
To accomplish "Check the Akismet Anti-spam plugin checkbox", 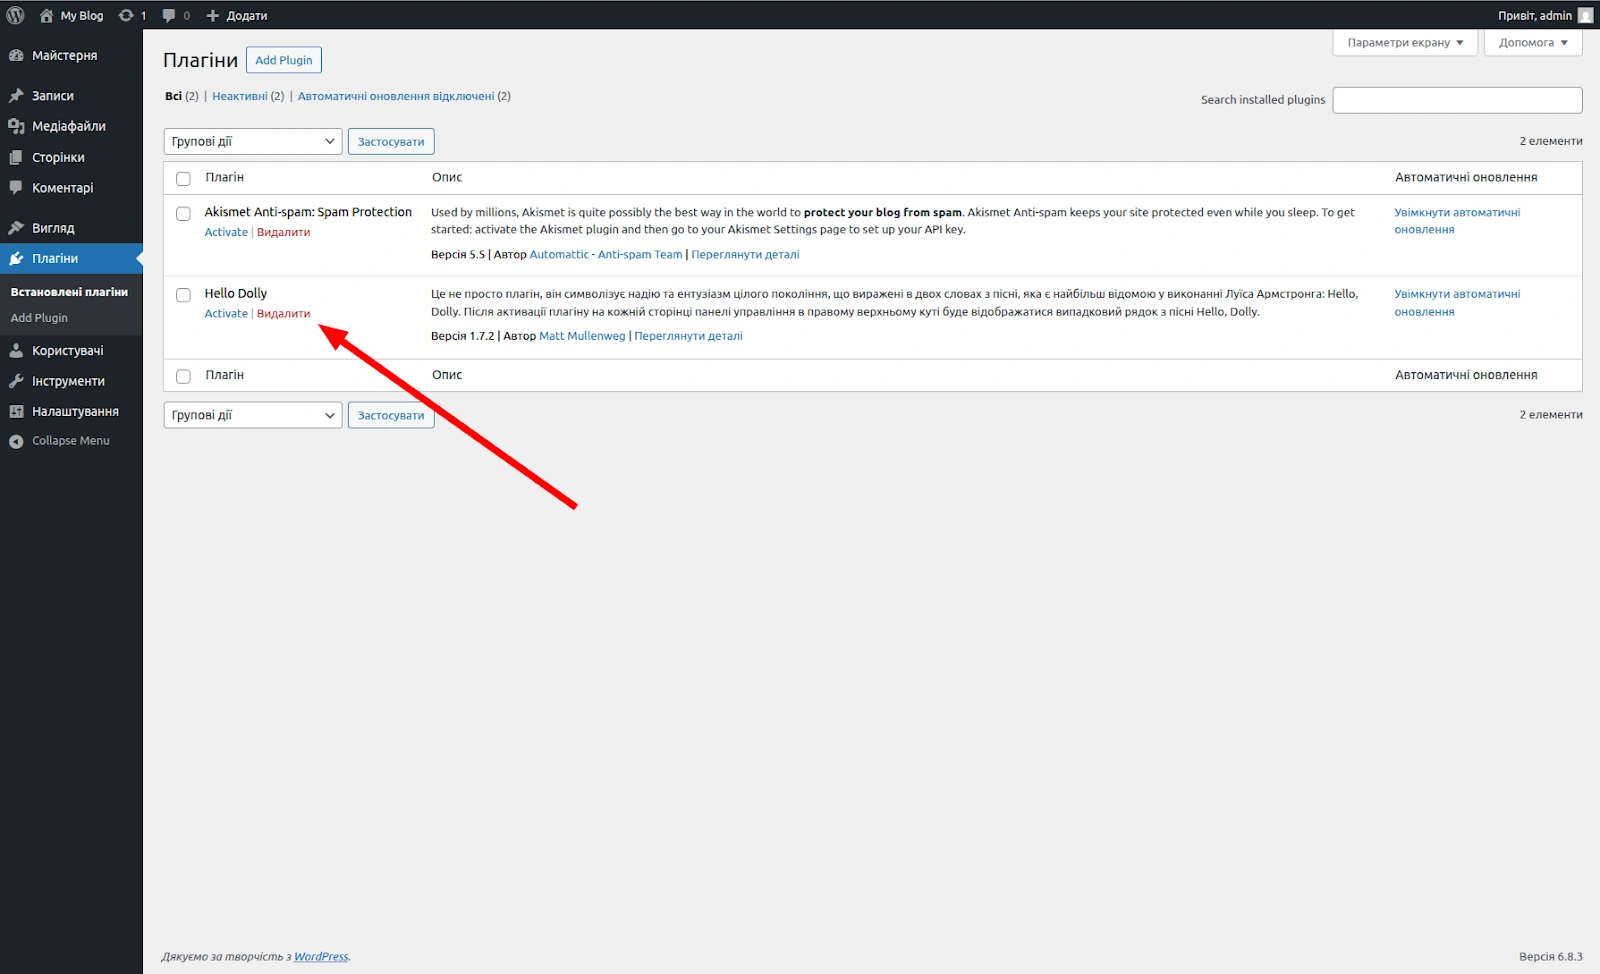I will point(183,213).
